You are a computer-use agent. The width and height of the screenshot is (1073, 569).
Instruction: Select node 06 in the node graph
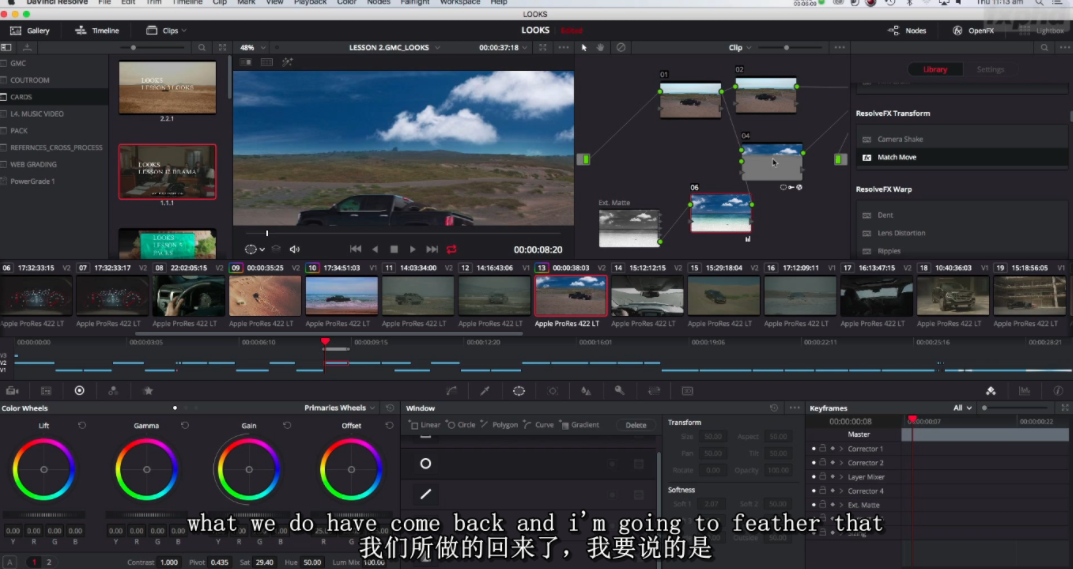tap(721, 213)
